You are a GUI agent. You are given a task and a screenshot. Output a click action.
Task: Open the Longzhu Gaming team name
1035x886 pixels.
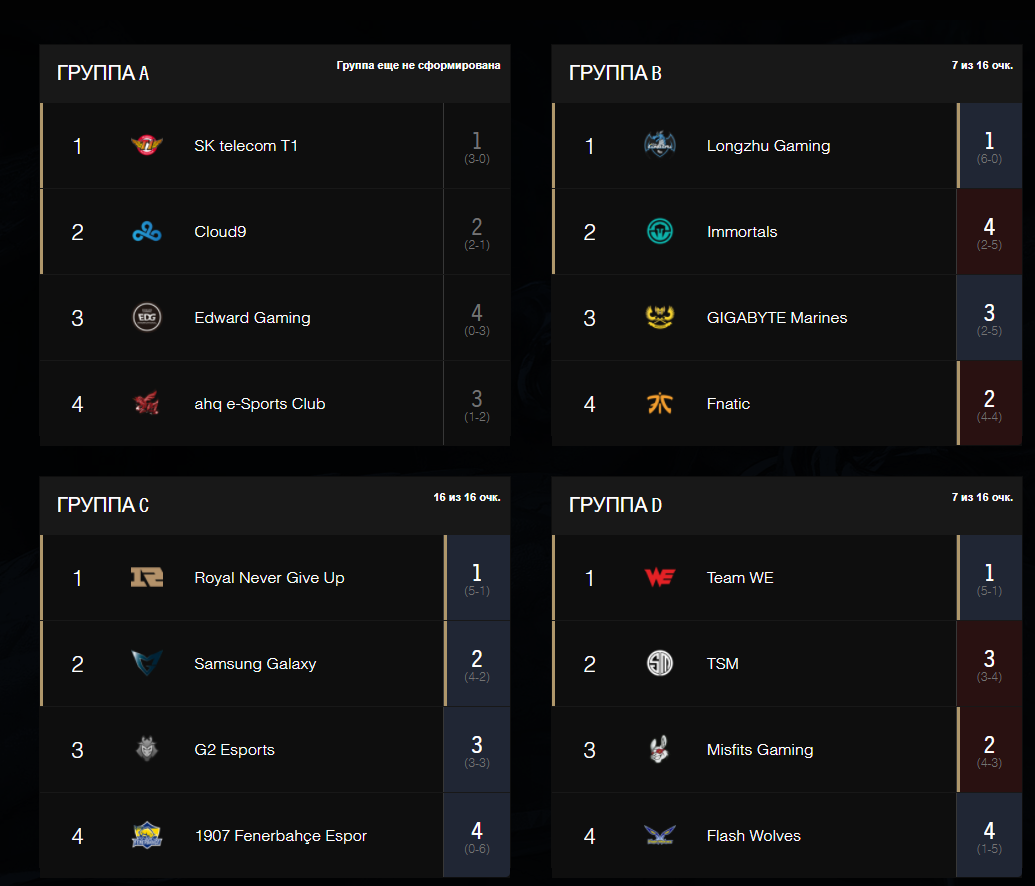768,146
